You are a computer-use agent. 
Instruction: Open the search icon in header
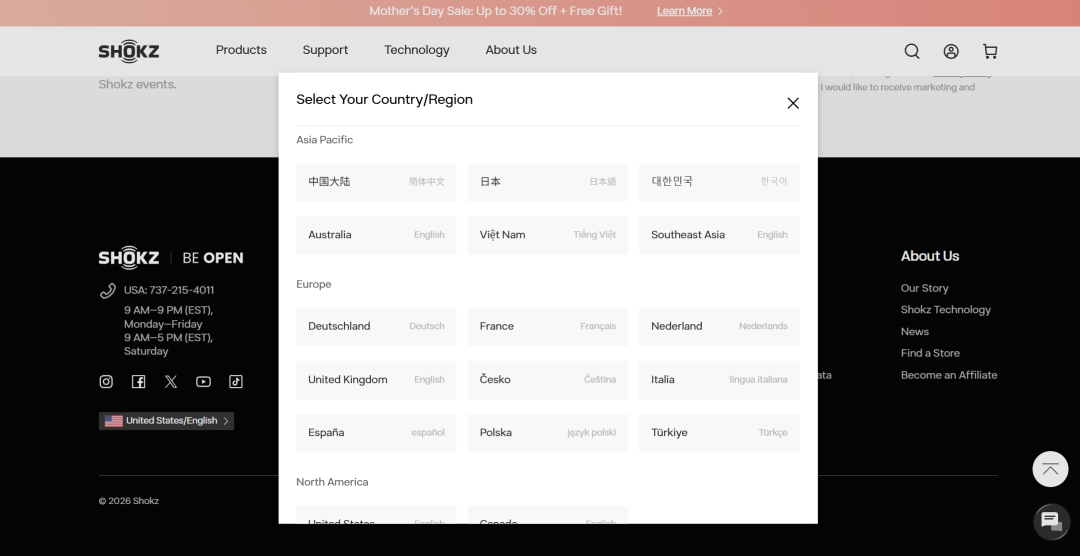click(912, 51)
